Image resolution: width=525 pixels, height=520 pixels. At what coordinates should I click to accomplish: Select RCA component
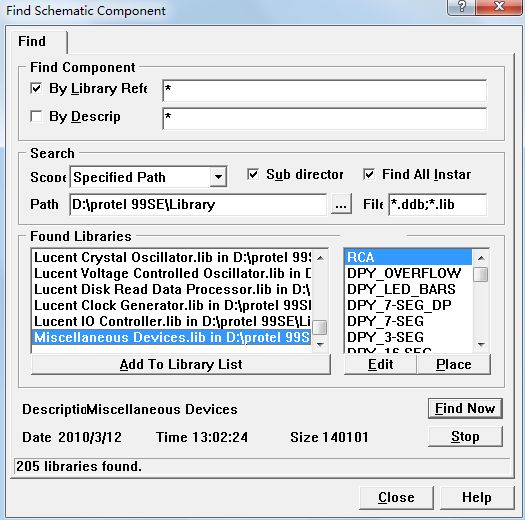[x=408, y=257]
